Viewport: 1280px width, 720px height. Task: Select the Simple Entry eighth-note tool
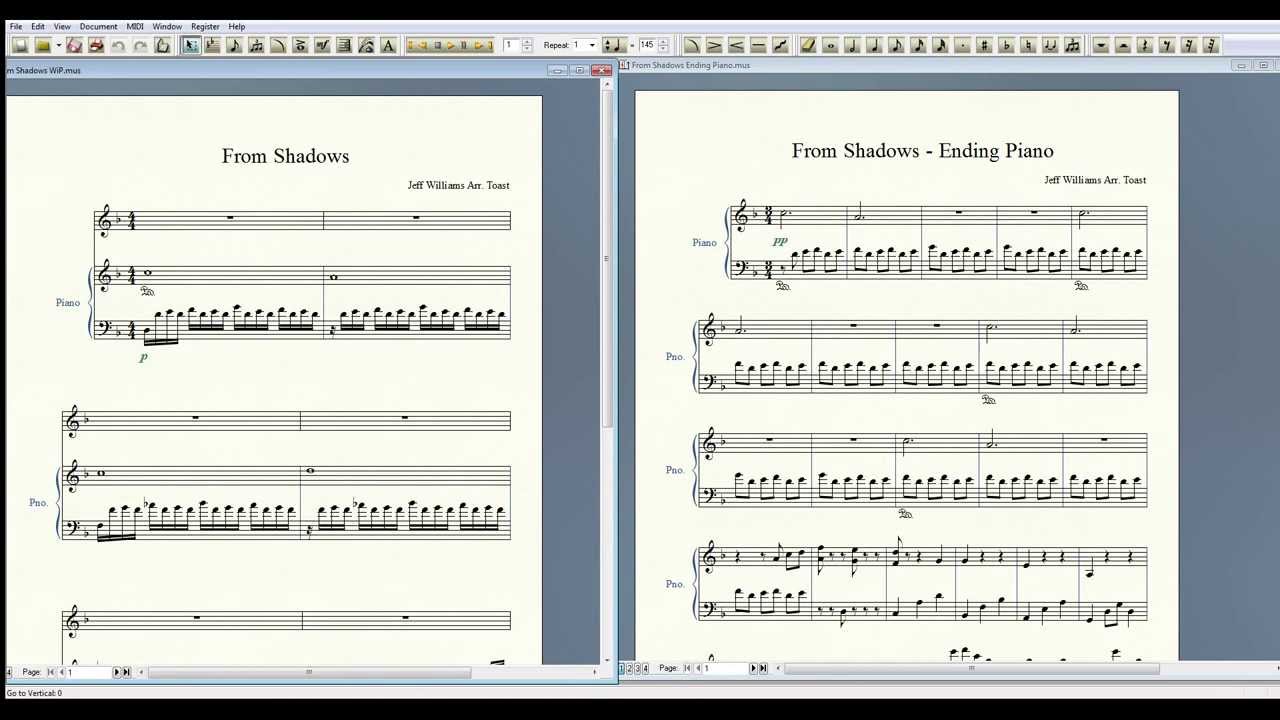point(234,45)
